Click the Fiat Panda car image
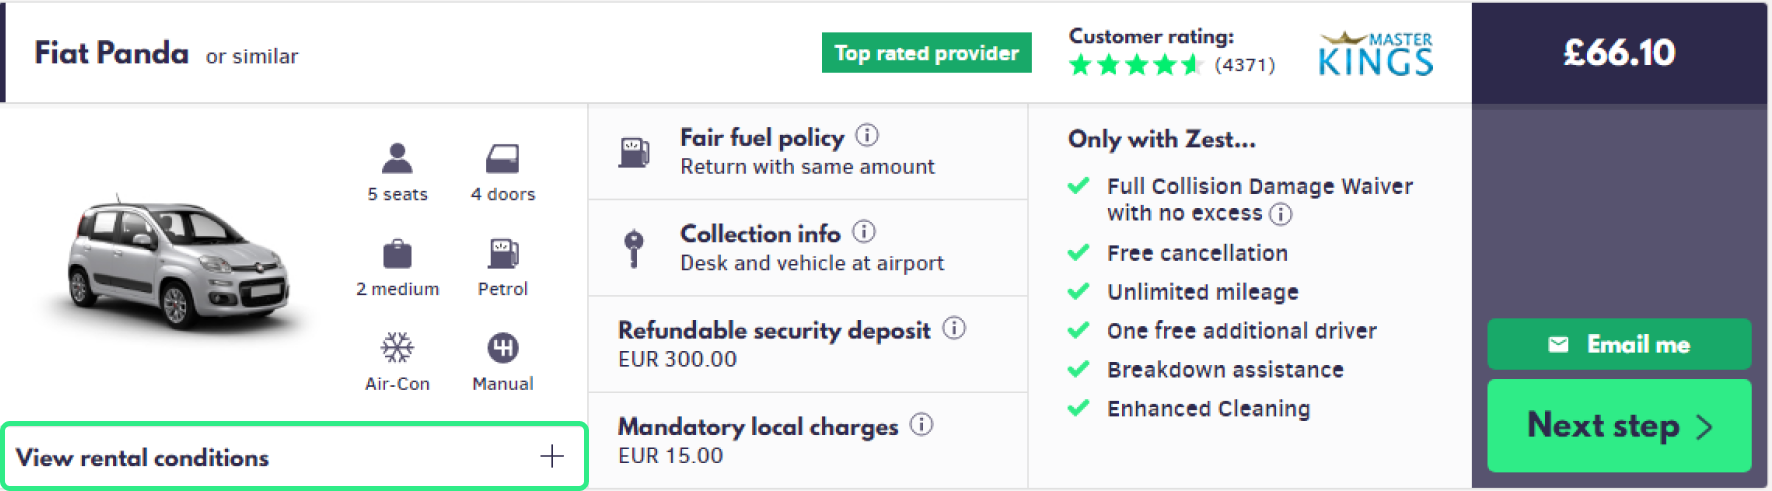Screen dimensions: 1772x491 coord(177,264)
